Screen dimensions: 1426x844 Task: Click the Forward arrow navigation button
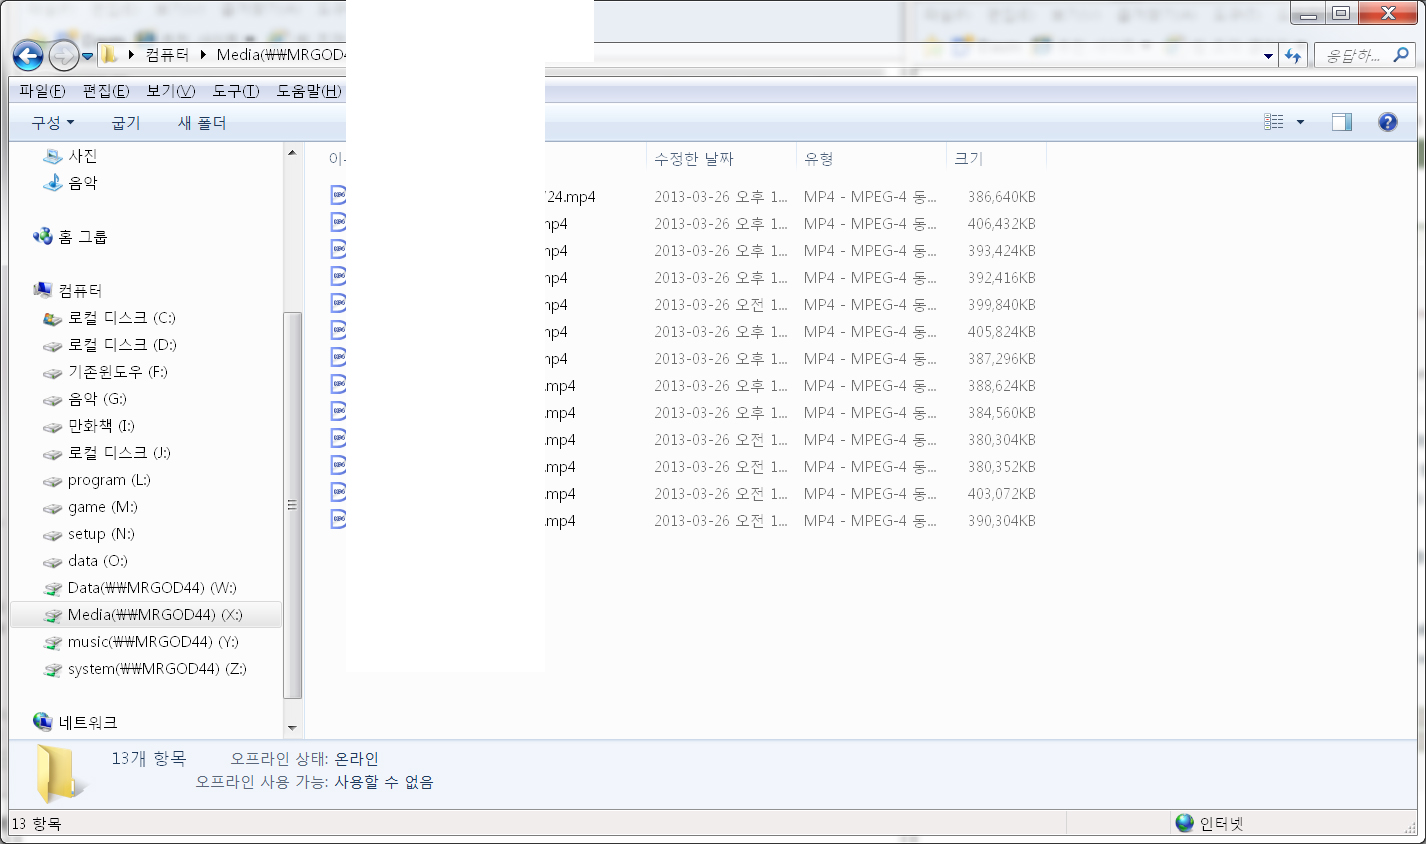(x=63, y=56)
